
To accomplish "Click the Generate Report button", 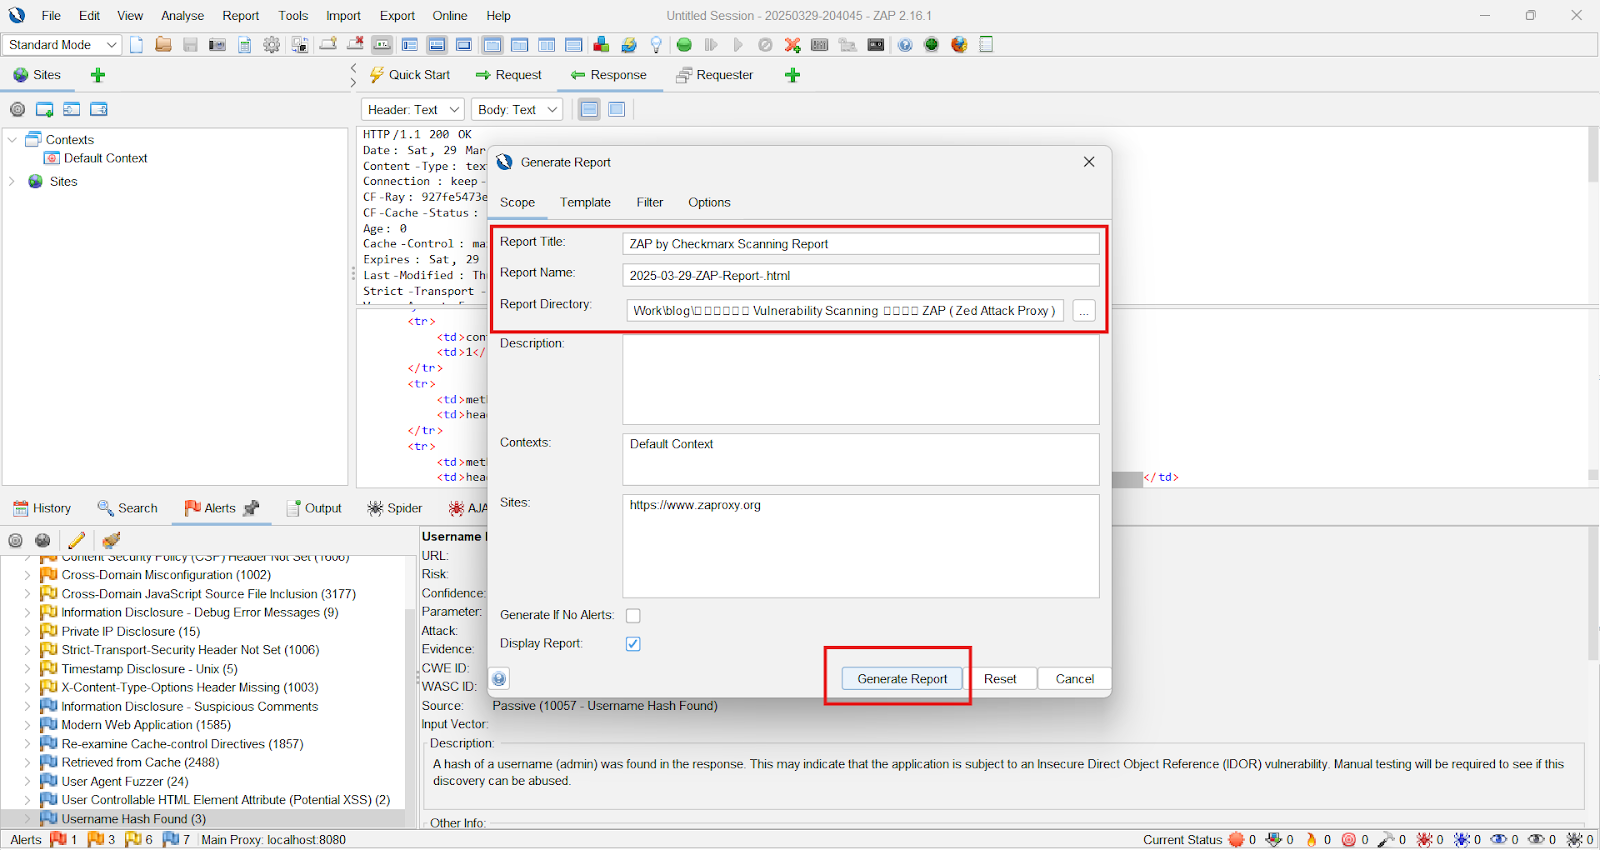I will pyautogui.click(x=902, y=679).
